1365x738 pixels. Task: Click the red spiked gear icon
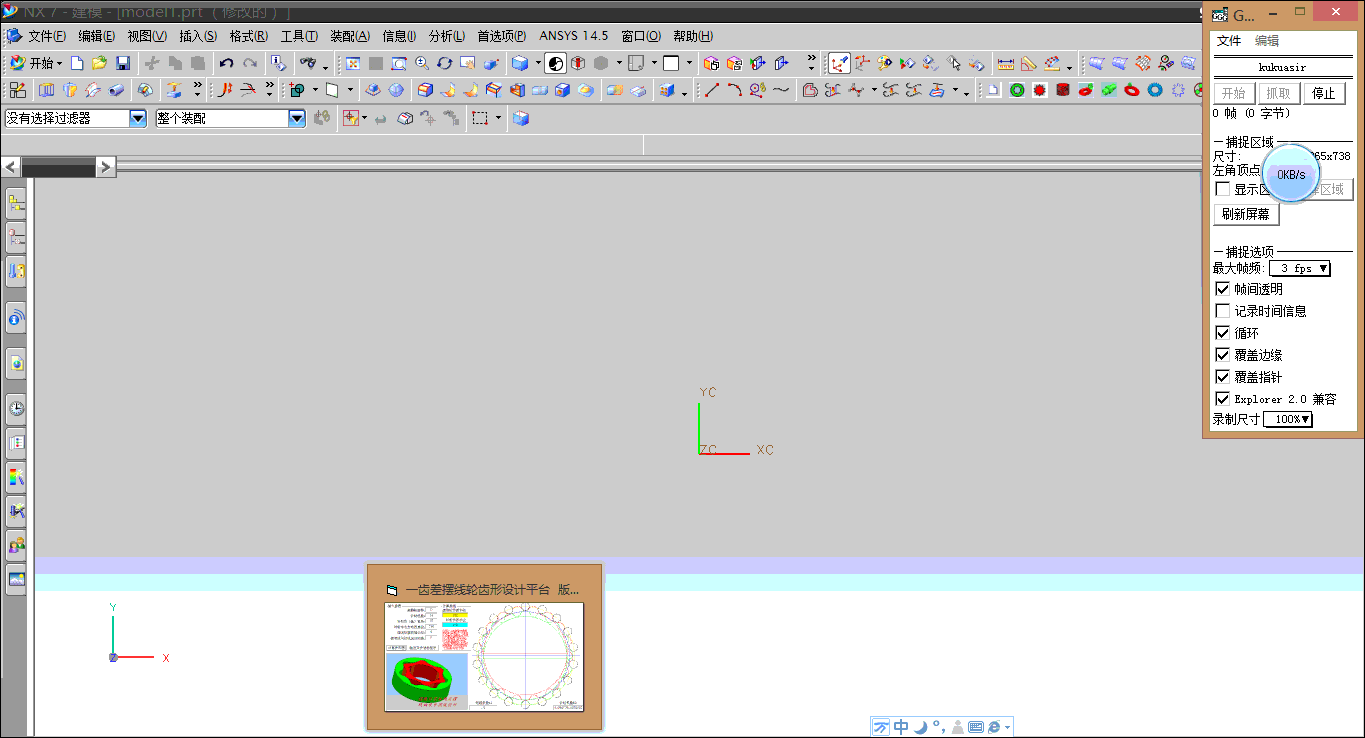[x=1040, y=90]
